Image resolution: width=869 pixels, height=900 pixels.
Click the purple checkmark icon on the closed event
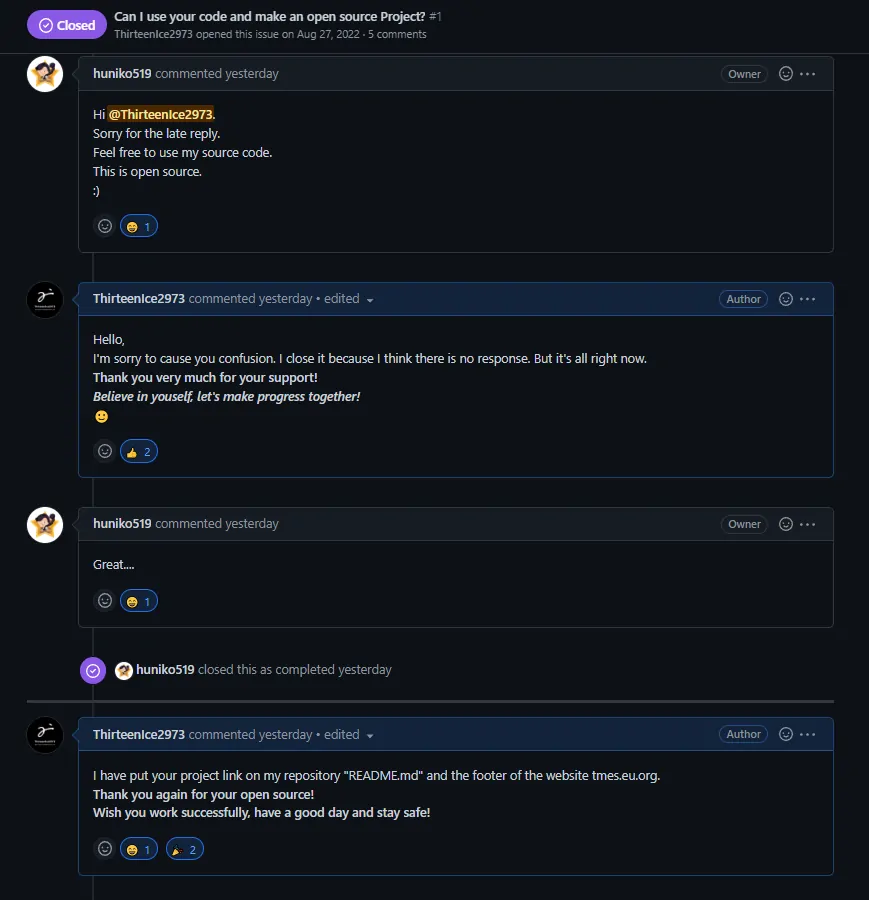[93, 670]
